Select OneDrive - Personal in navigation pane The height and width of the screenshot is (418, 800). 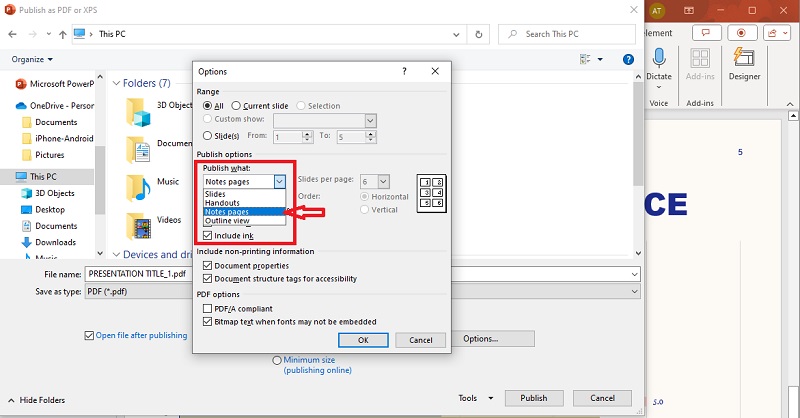[x=54, y=106]
